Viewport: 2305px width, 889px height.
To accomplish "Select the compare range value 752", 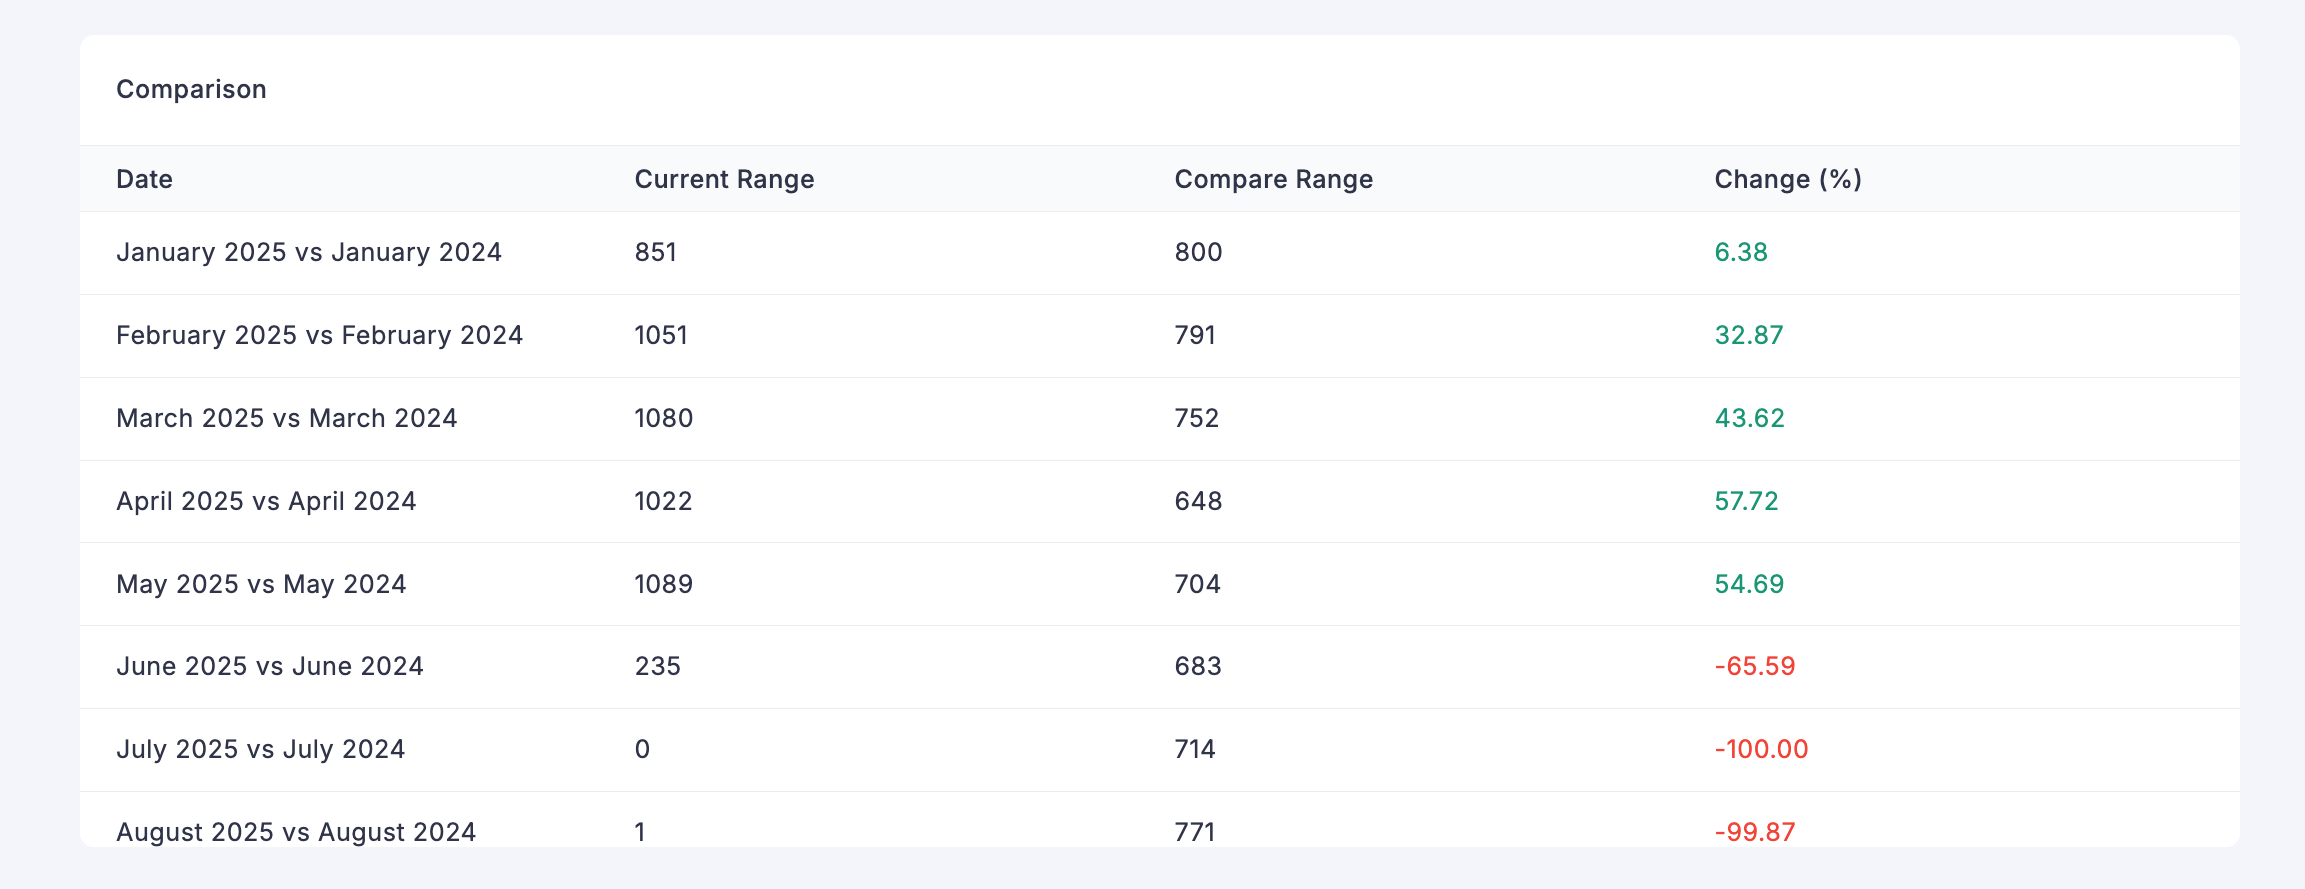I will click(x=1197, y=418).
